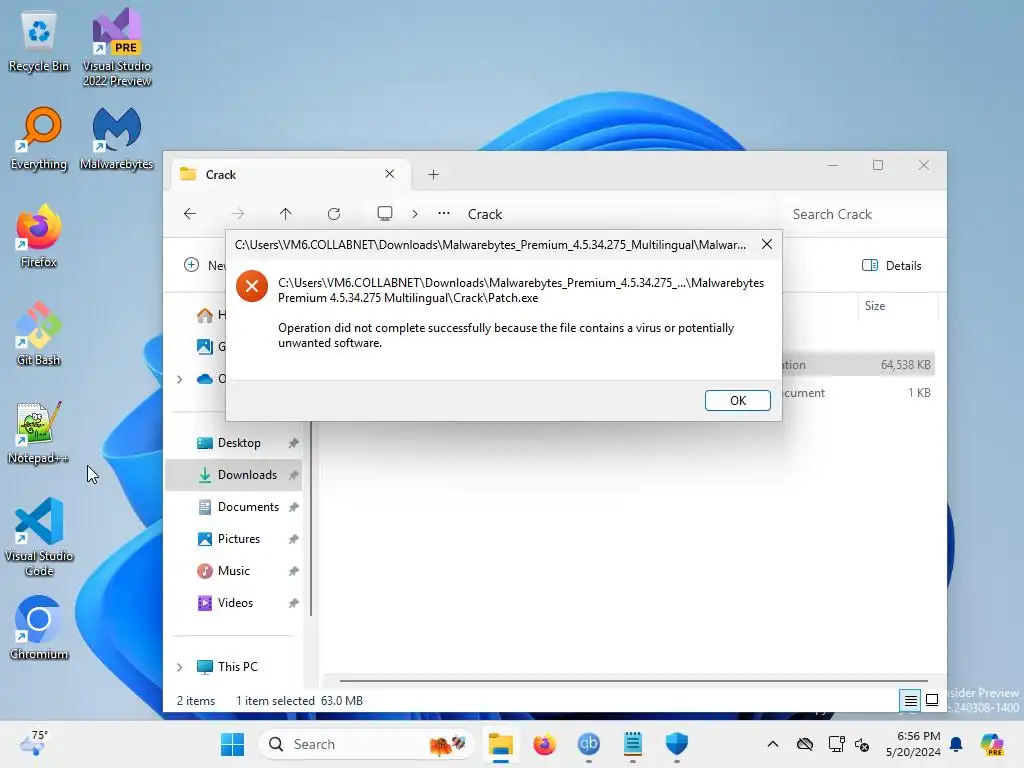Launch Malwarebytes from the desktop
Viewport: 1024px width, 768px height.
coord(117,138)
